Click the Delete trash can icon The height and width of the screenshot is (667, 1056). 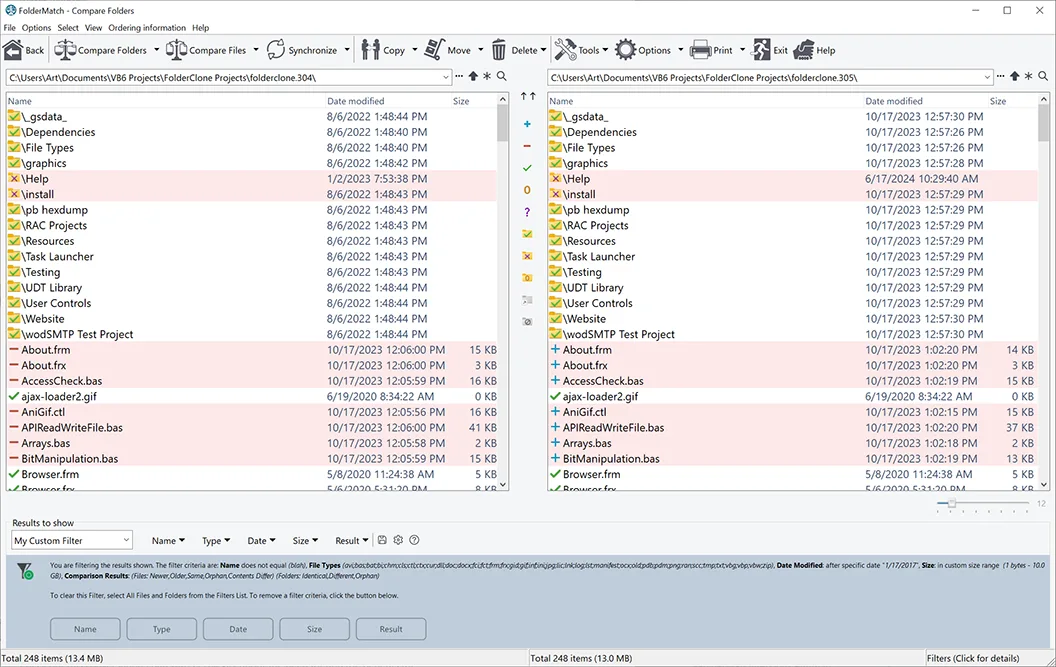click(498, 50)
